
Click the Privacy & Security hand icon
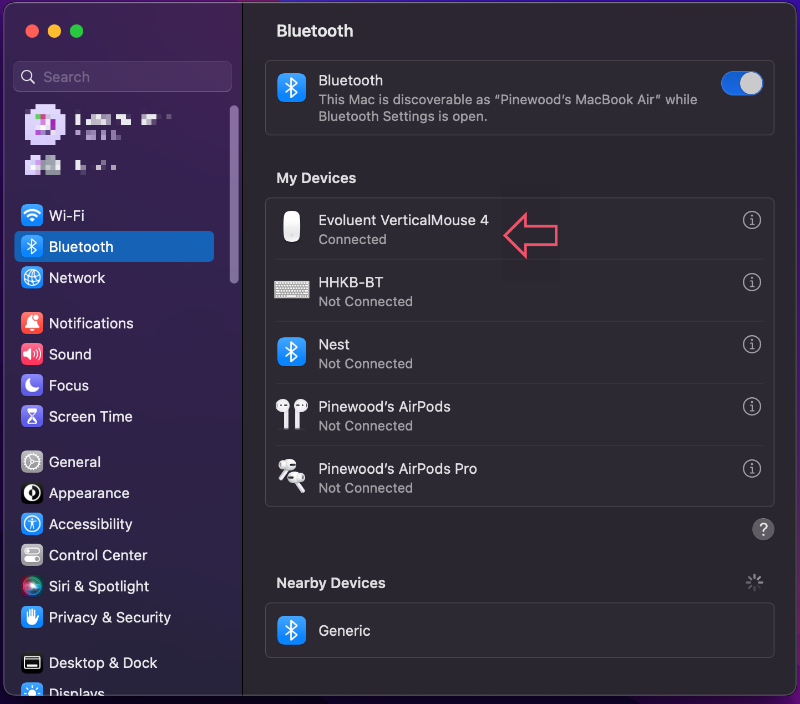click(x=32, y=618)
